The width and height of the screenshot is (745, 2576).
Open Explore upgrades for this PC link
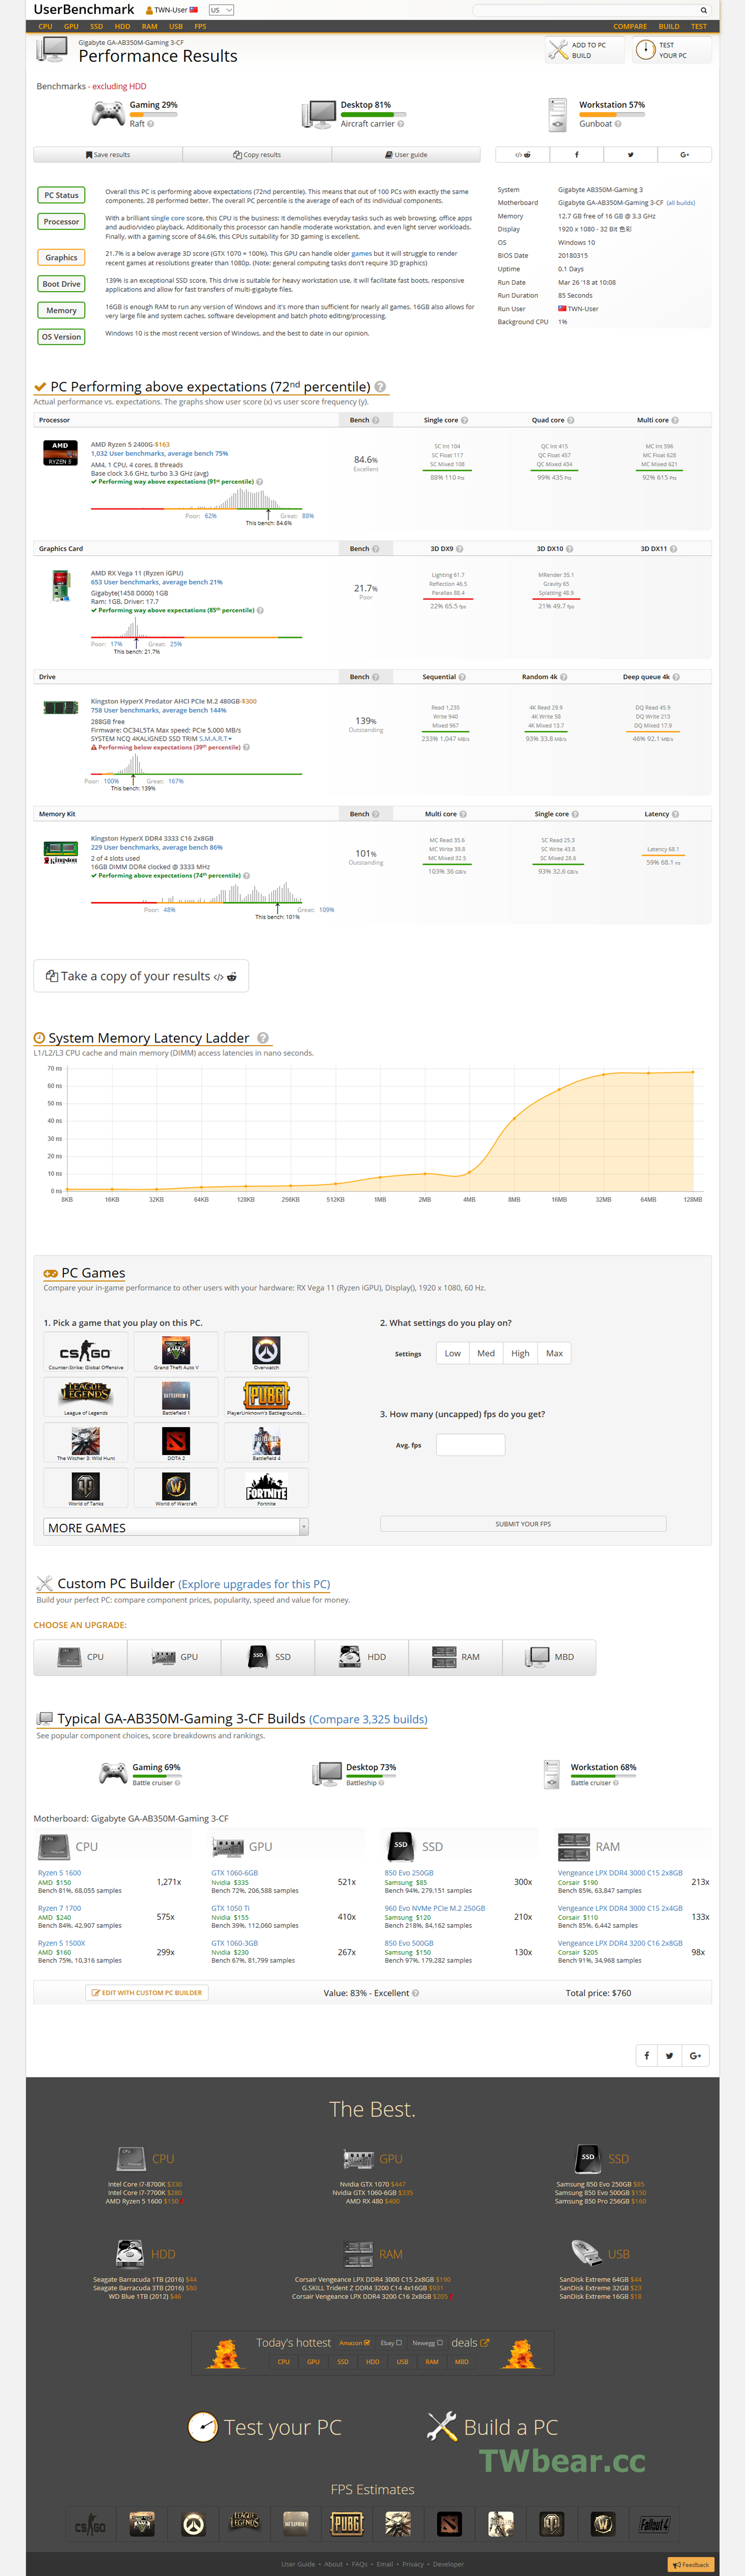coord(254,1584)
